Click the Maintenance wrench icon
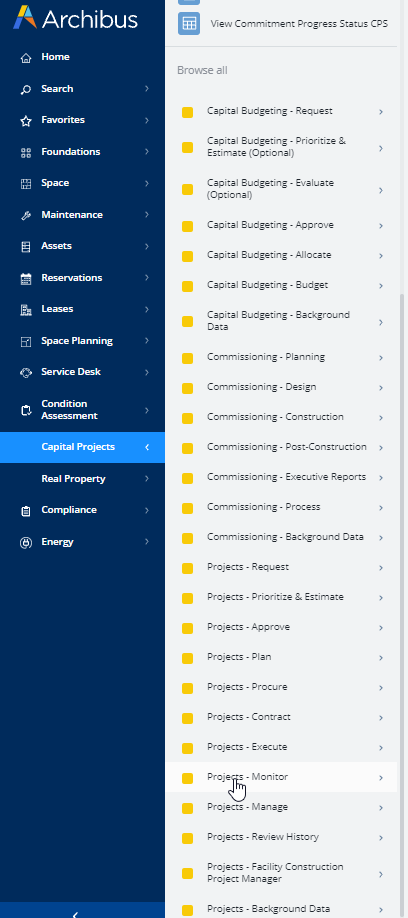This screenshot has width=408, height=918. click(25, 215)
